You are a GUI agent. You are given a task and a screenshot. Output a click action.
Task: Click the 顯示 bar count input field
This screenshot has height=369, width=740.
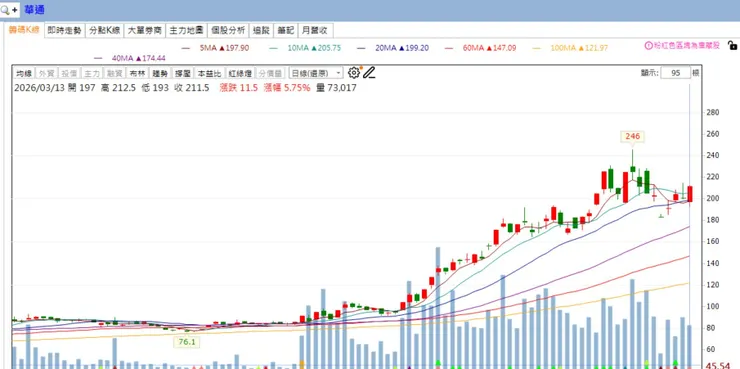click(x=675, y=73)
